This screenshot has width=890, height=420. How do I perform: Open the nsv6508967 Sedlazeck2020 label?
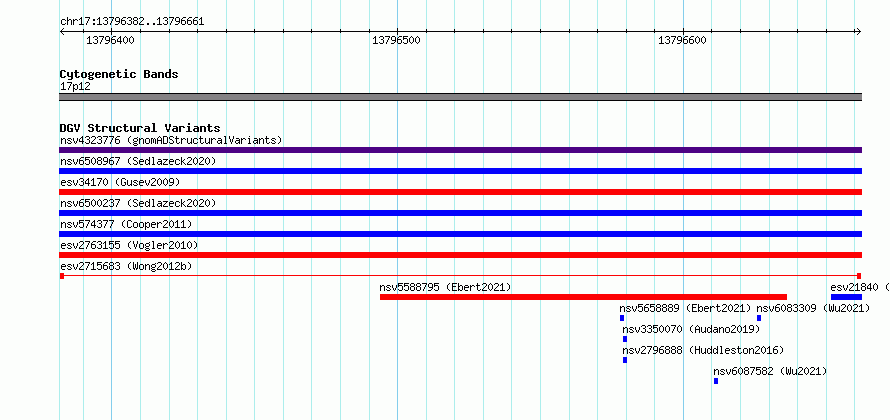click(138, 161)
